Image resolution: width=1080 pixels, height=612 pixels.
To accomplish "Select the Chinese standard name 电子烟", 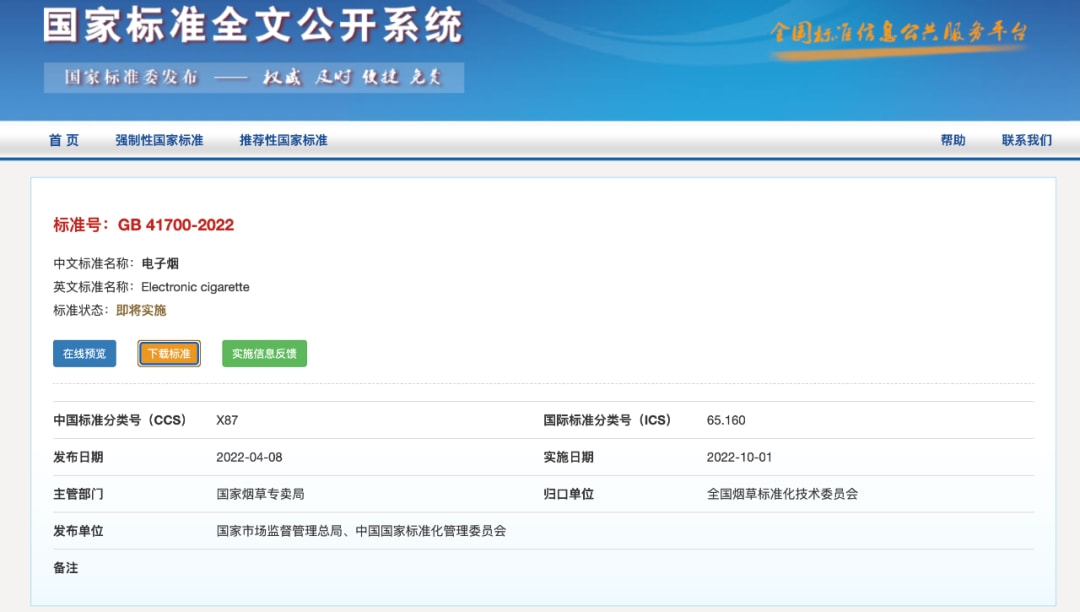I will click(160, 264).
